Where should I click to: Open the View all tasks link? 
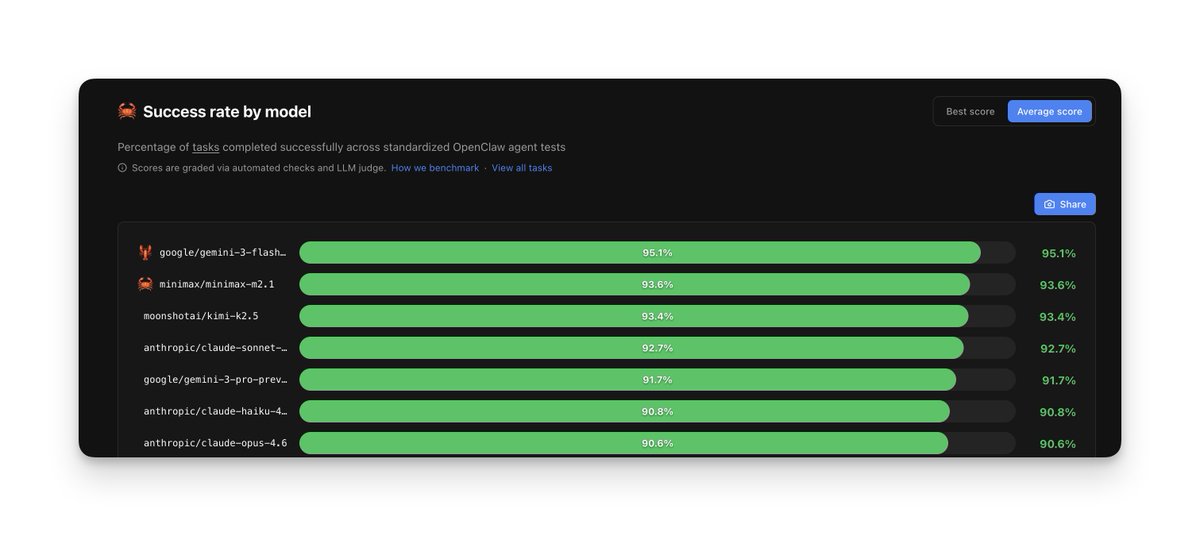coord(522,168)
